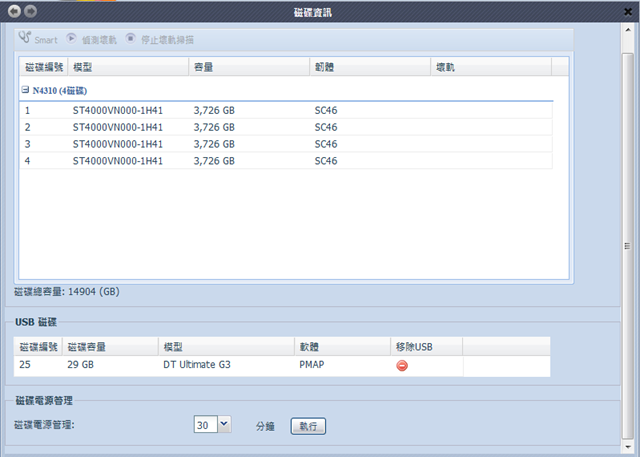Viewport: 640px width, 457px height.
Task: Click the 執行 button
Action: click(308, 426)
